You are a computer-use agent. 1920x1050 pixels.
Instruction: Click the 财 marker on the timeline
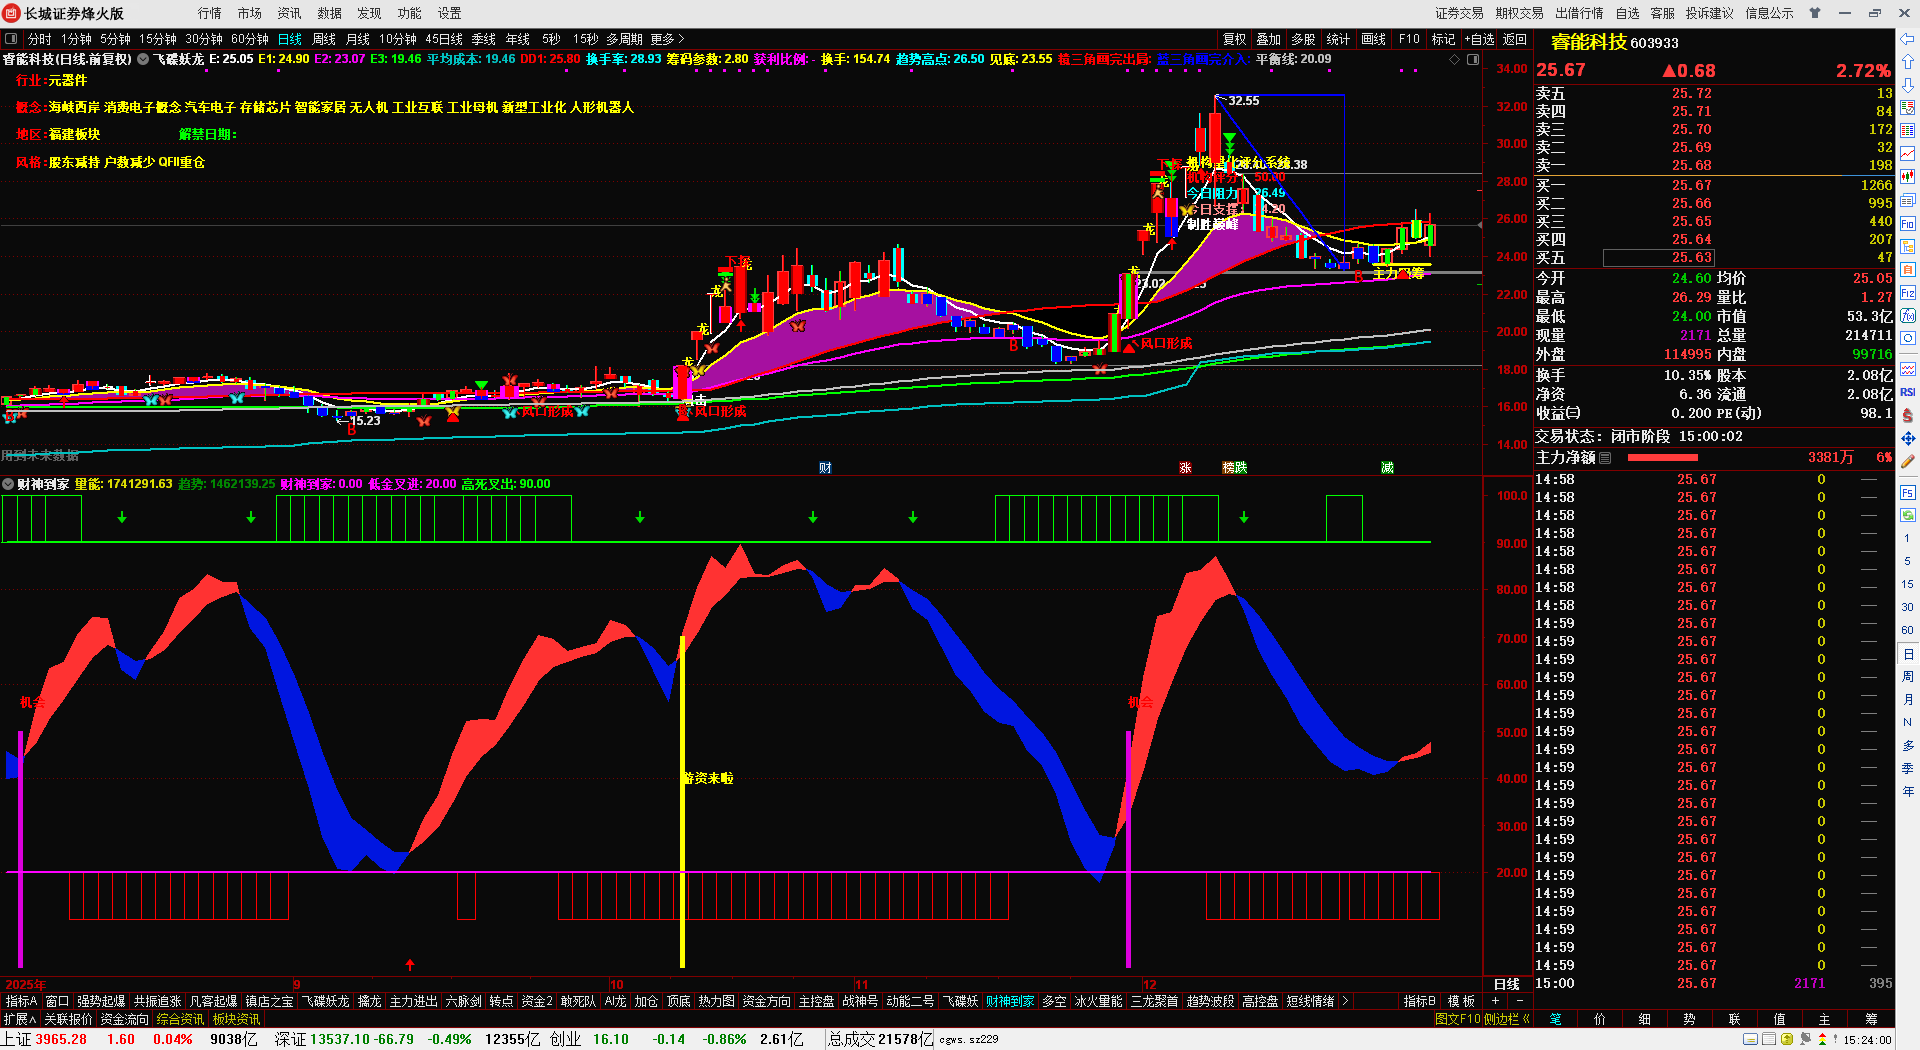(825, 468)
